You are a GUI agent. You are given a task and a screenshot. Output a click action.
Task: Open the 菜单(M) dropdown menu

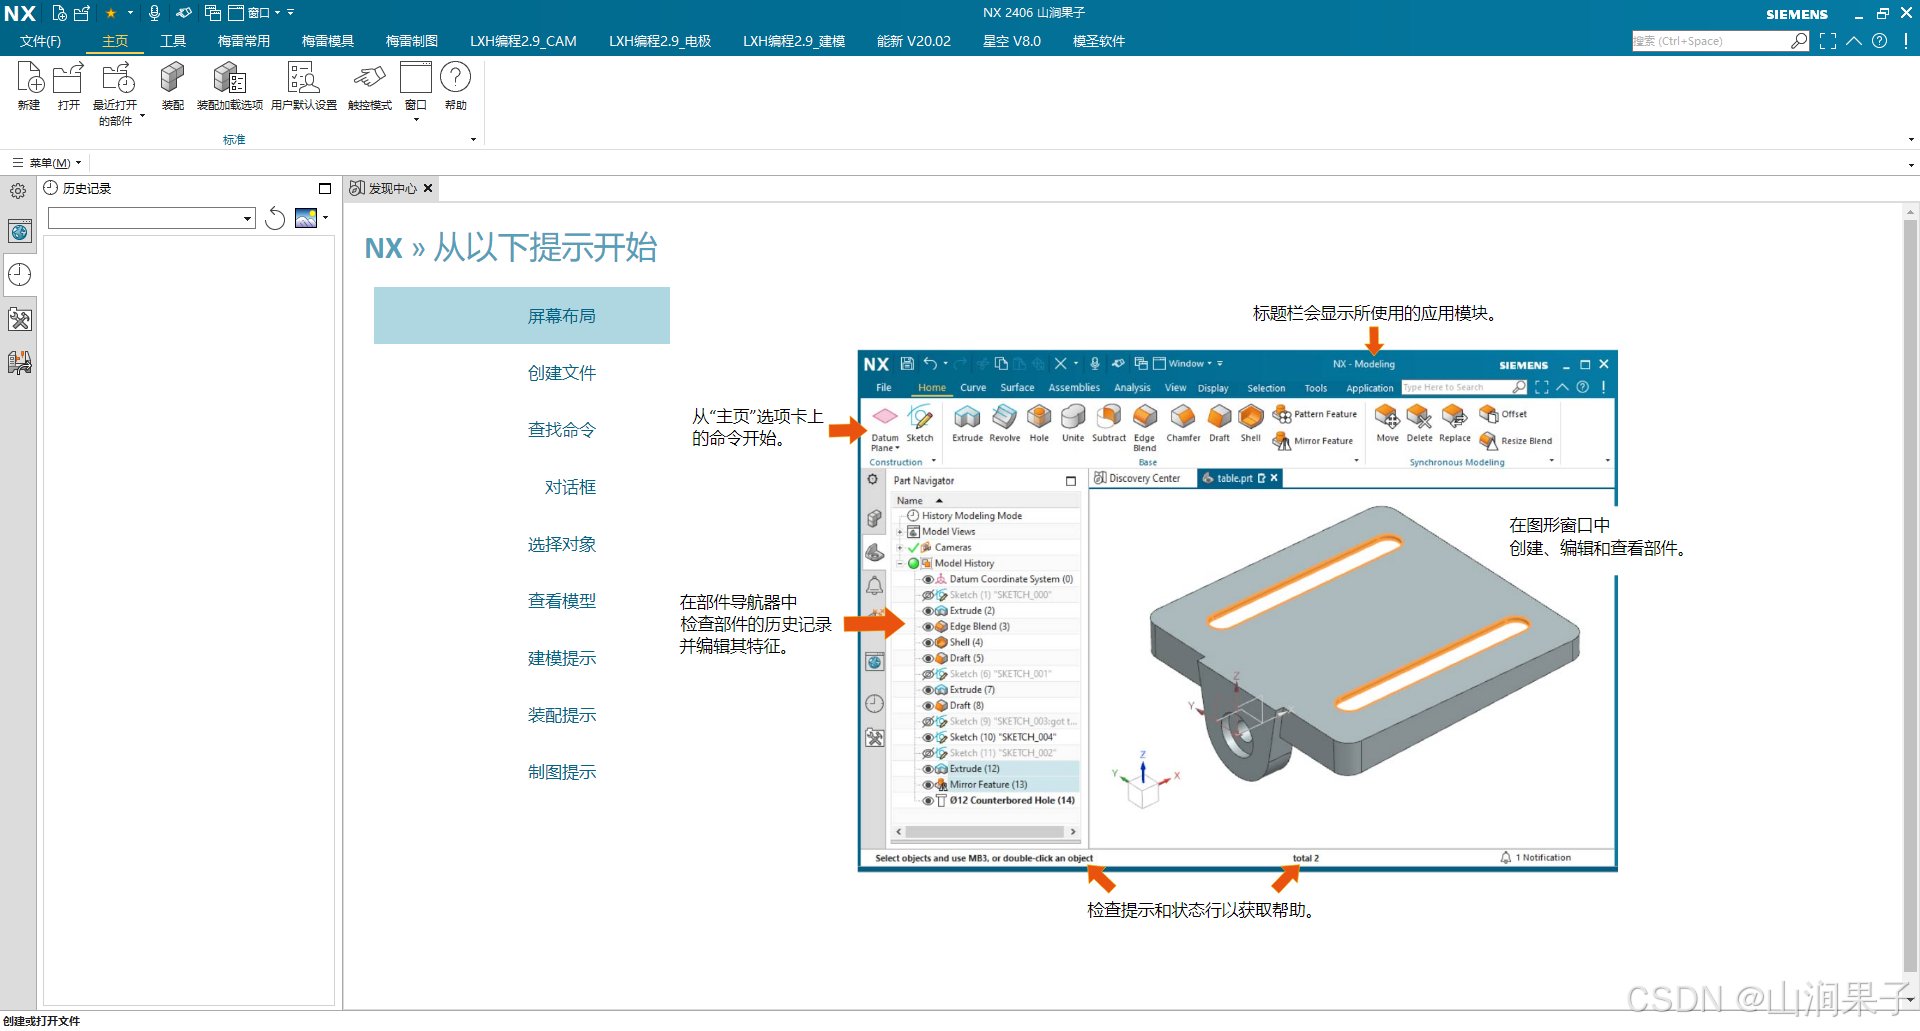pos(47,163)
